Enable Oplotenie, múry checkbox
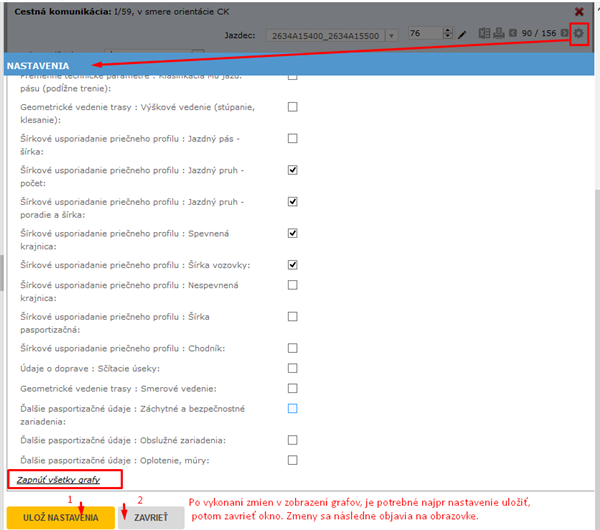 pos(293,460)
